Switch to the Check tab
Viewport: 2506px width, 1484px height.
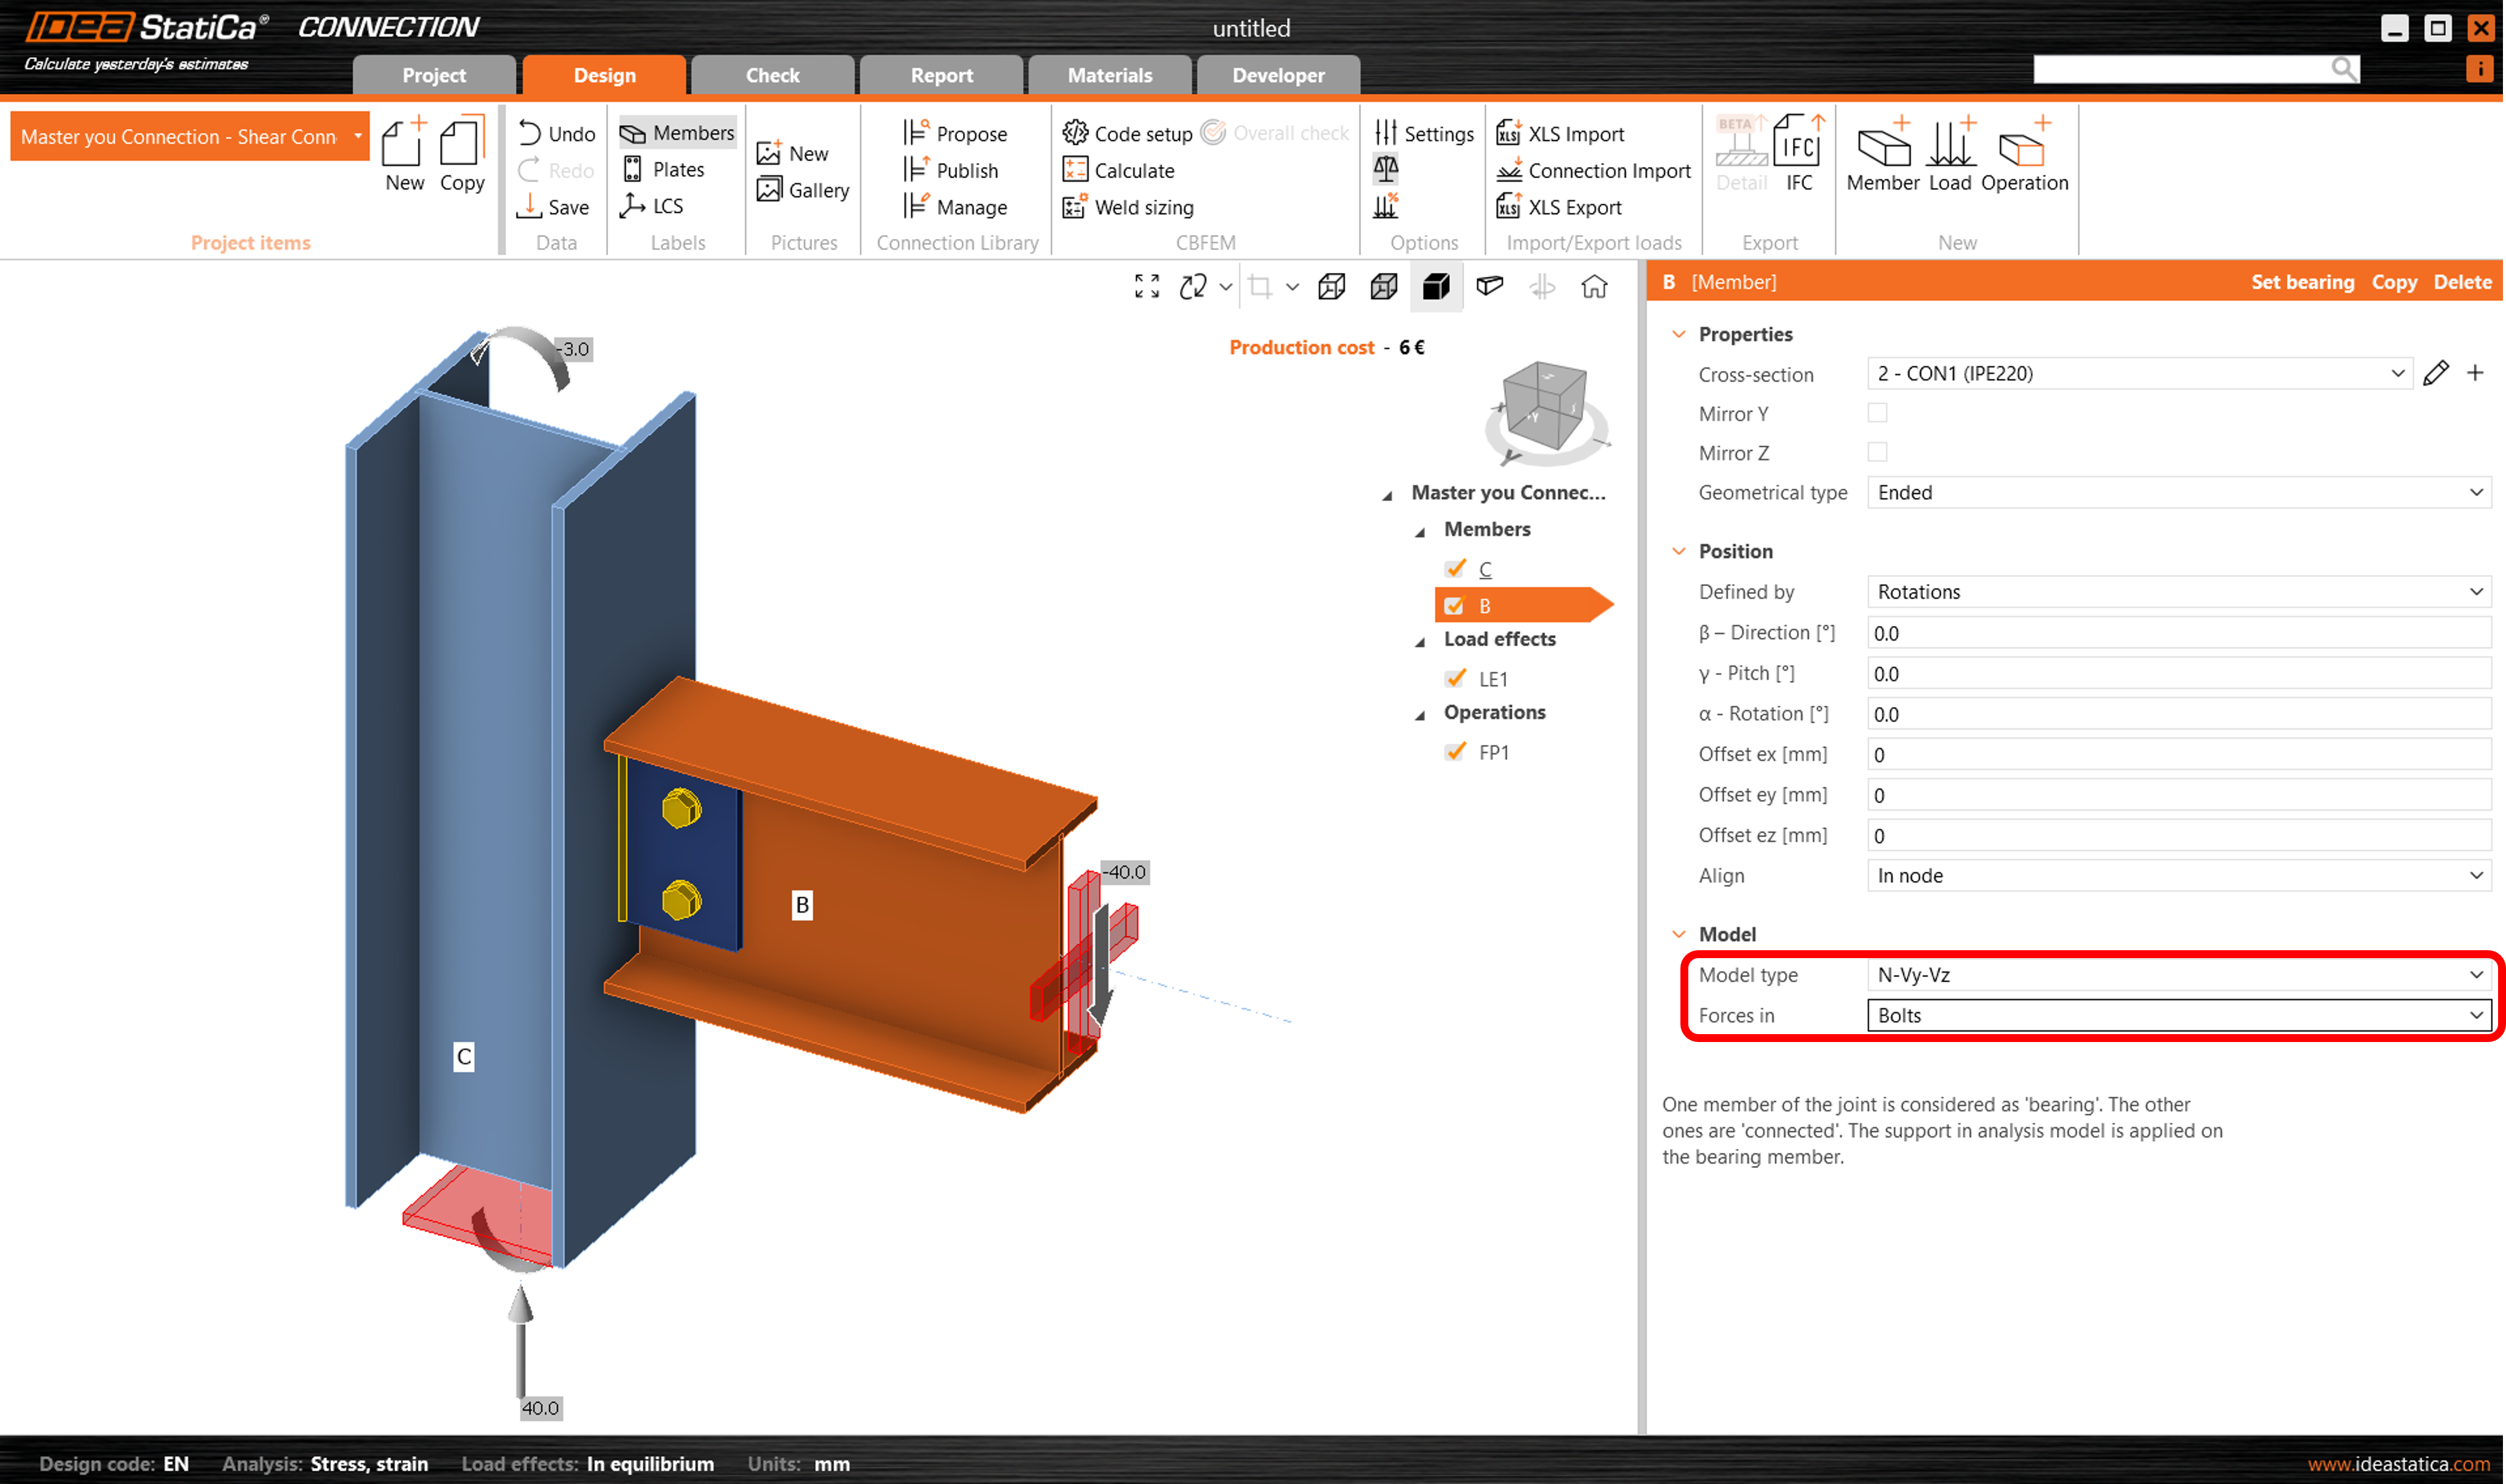coord(772,76)
